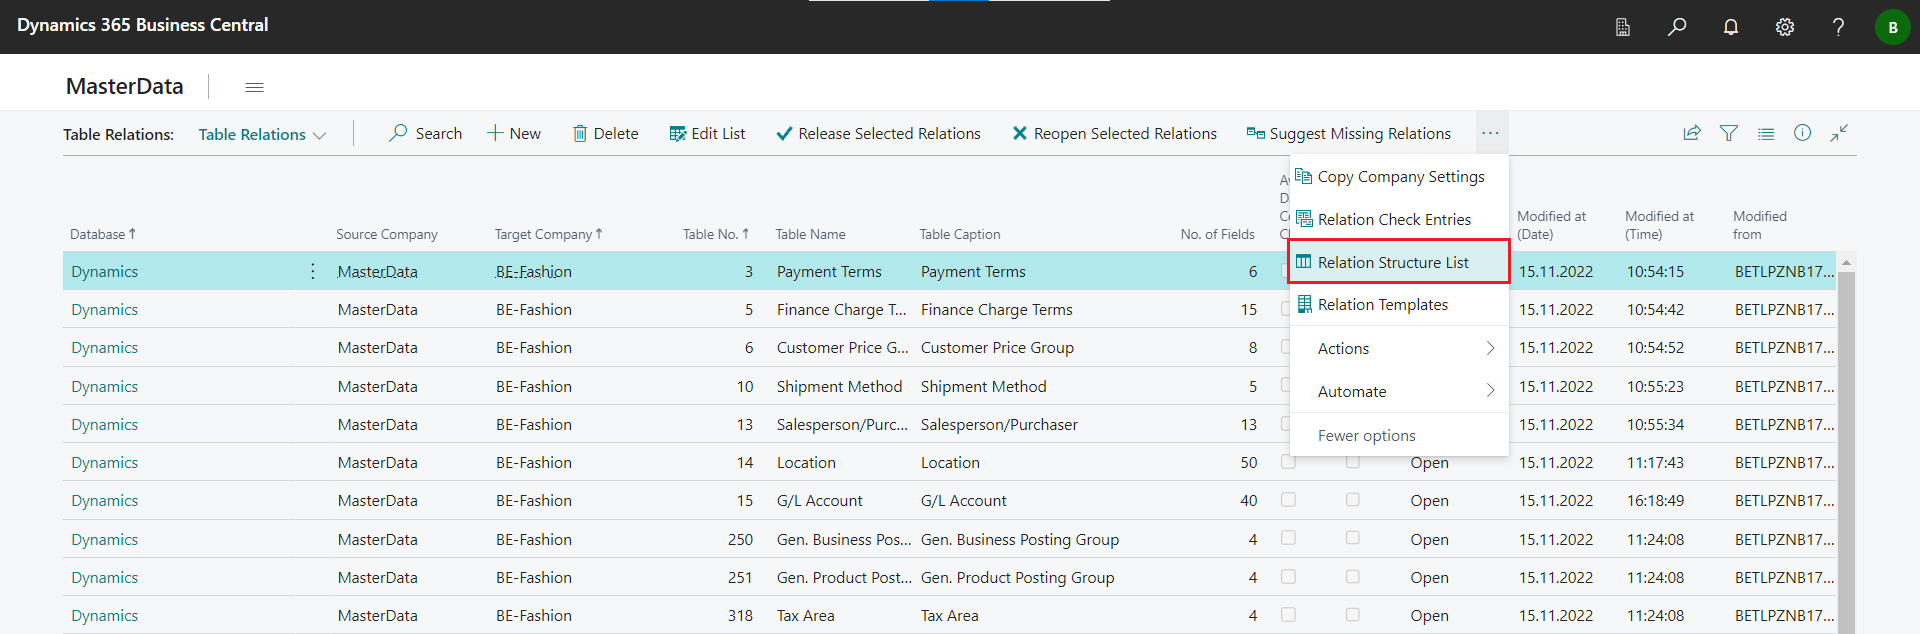Tick the second checkbox in the G/L Account row
The image size is (1920, 634).
tap(1352, 499)
